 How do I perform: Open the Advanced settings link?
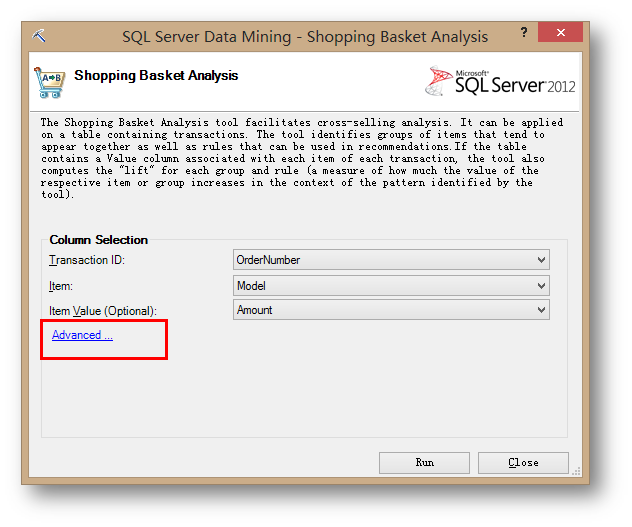click(82, 335)
